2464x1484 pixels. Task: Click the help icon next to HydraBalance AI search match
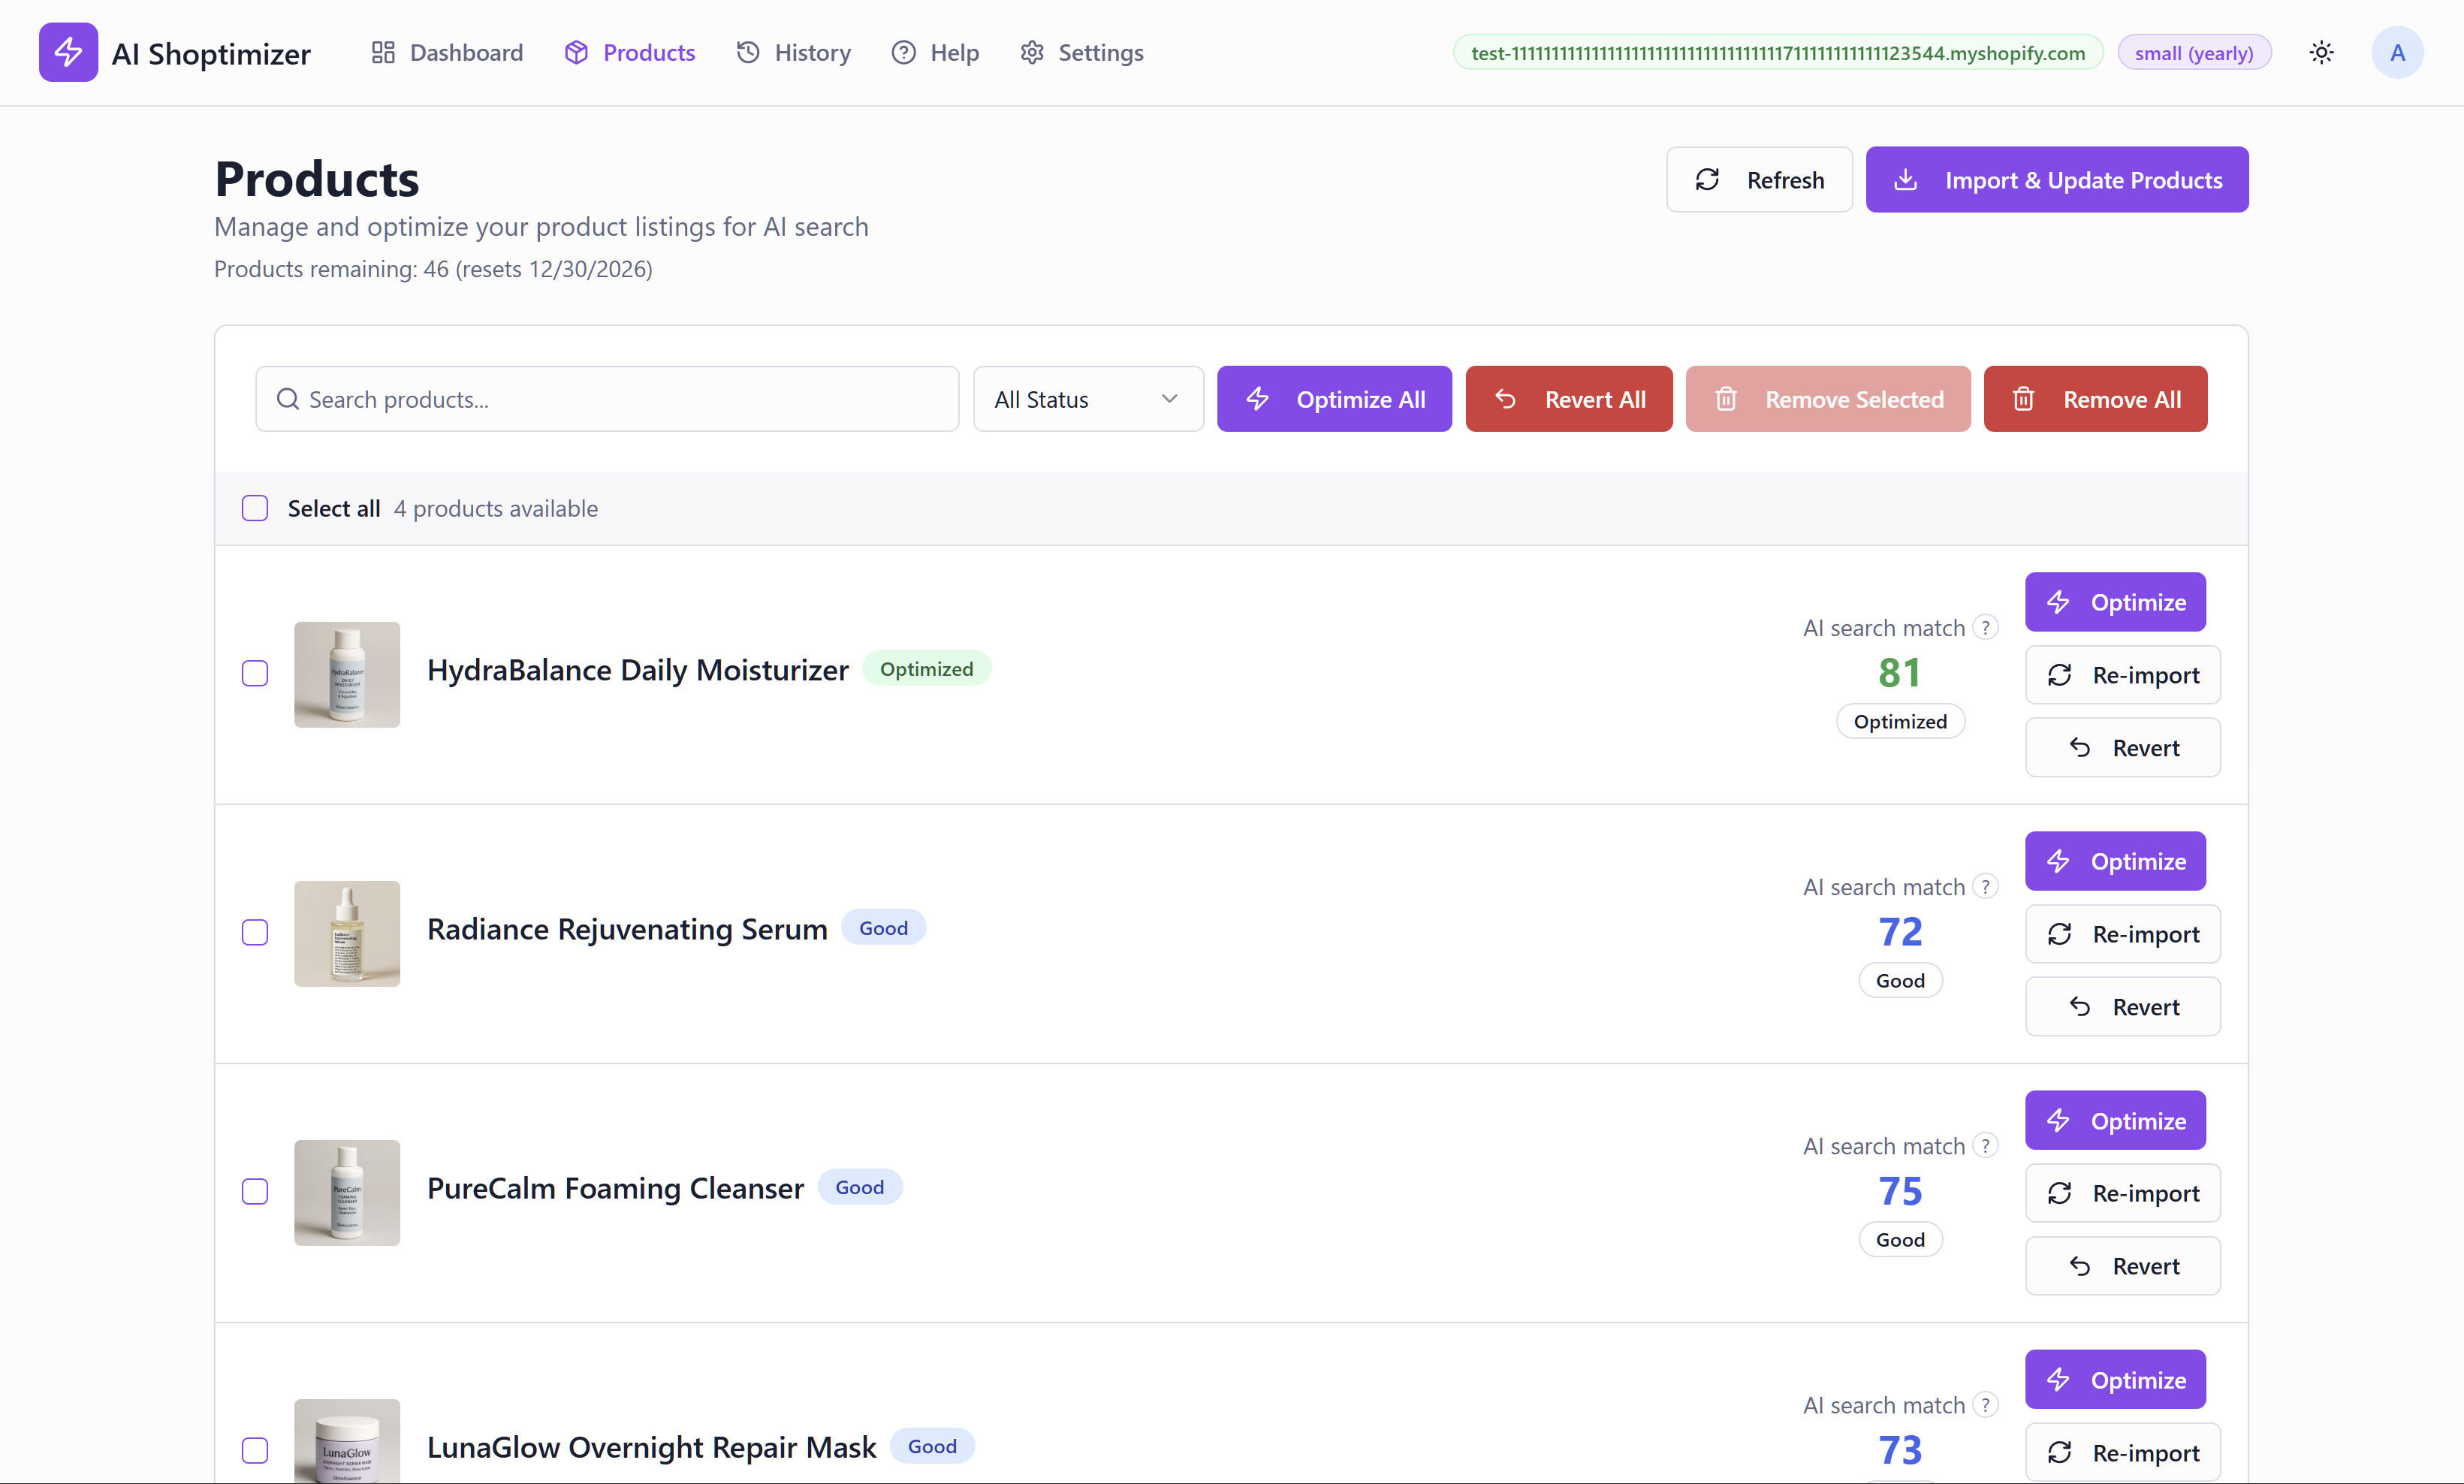1986,627
